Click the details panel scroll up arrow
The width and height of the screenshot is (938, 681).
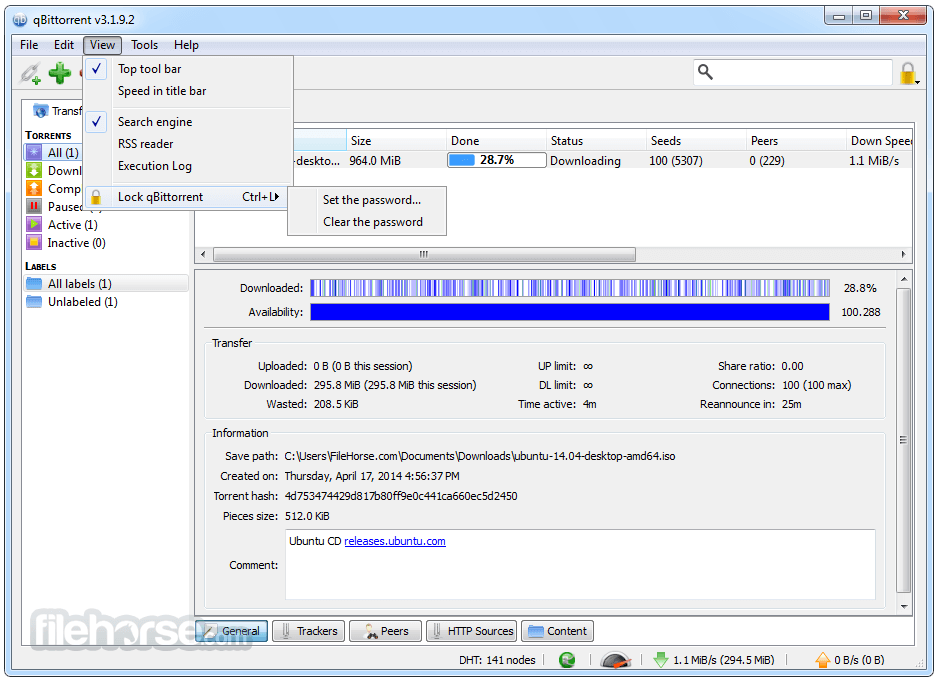click(904, 279)
